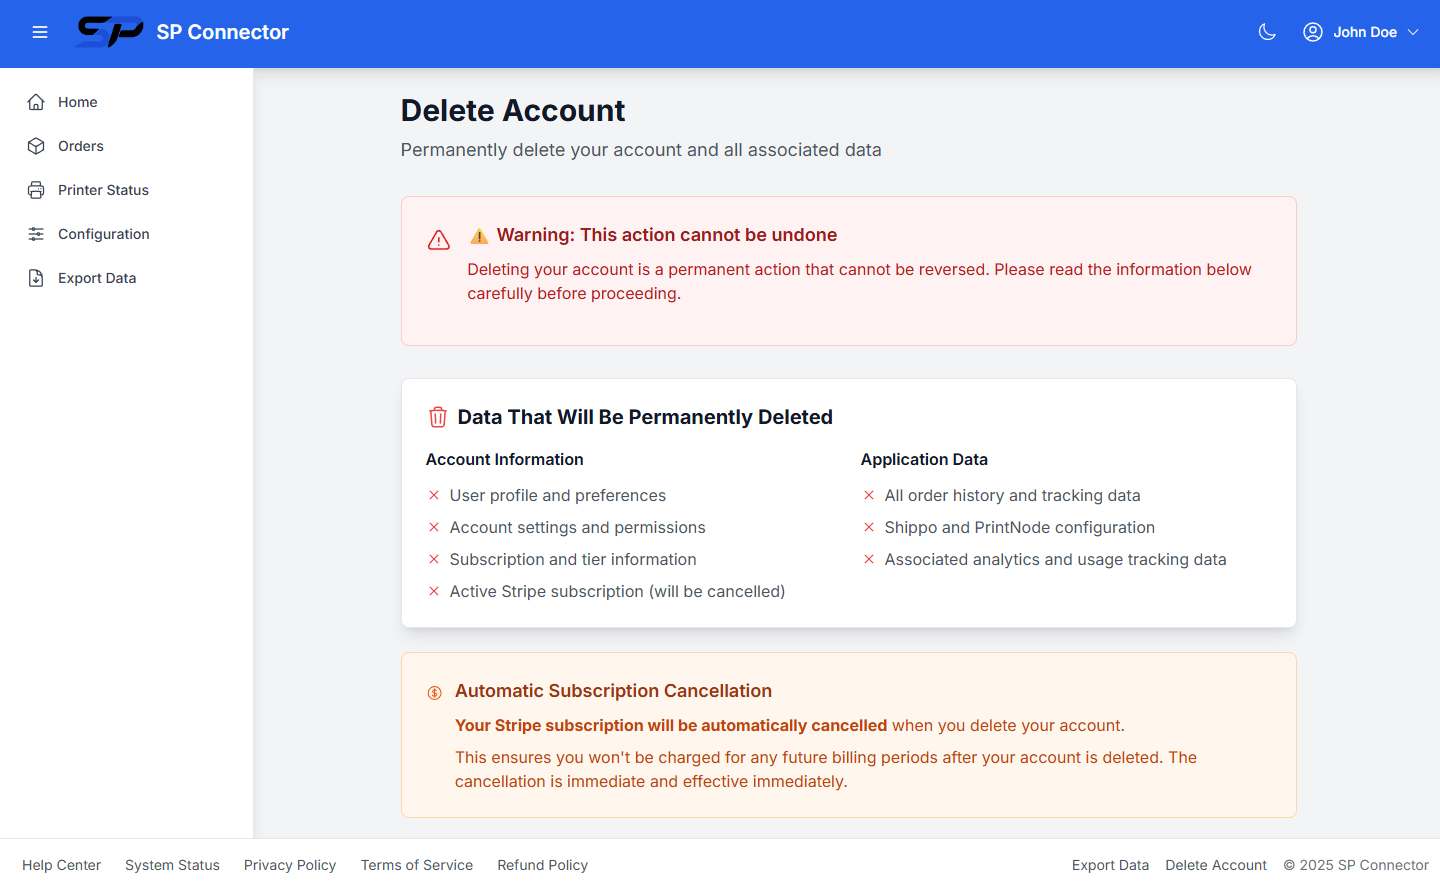1440x888 pixels.
Task: Open Configuration via the sliders icon
Action: (35, 233)
